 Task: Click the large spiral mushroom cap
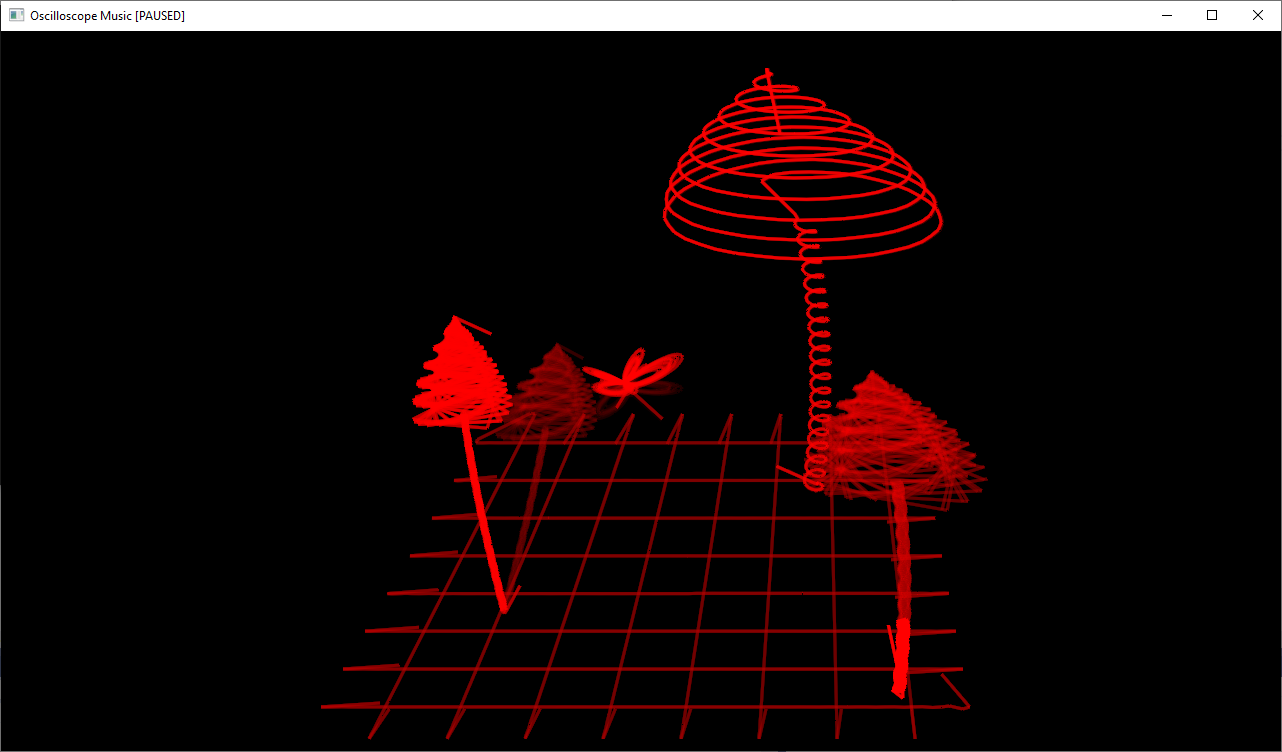click(802, 165)
